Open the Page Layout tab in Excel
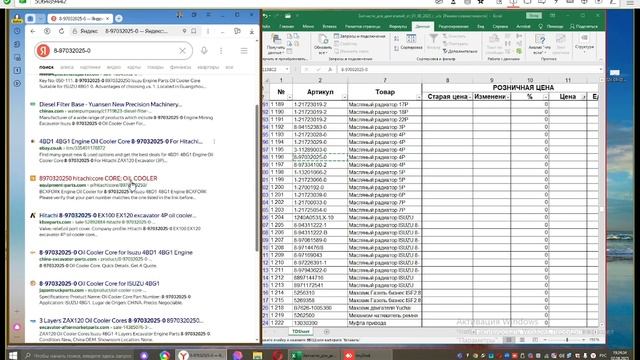640x360 pixels. [363, 27]
